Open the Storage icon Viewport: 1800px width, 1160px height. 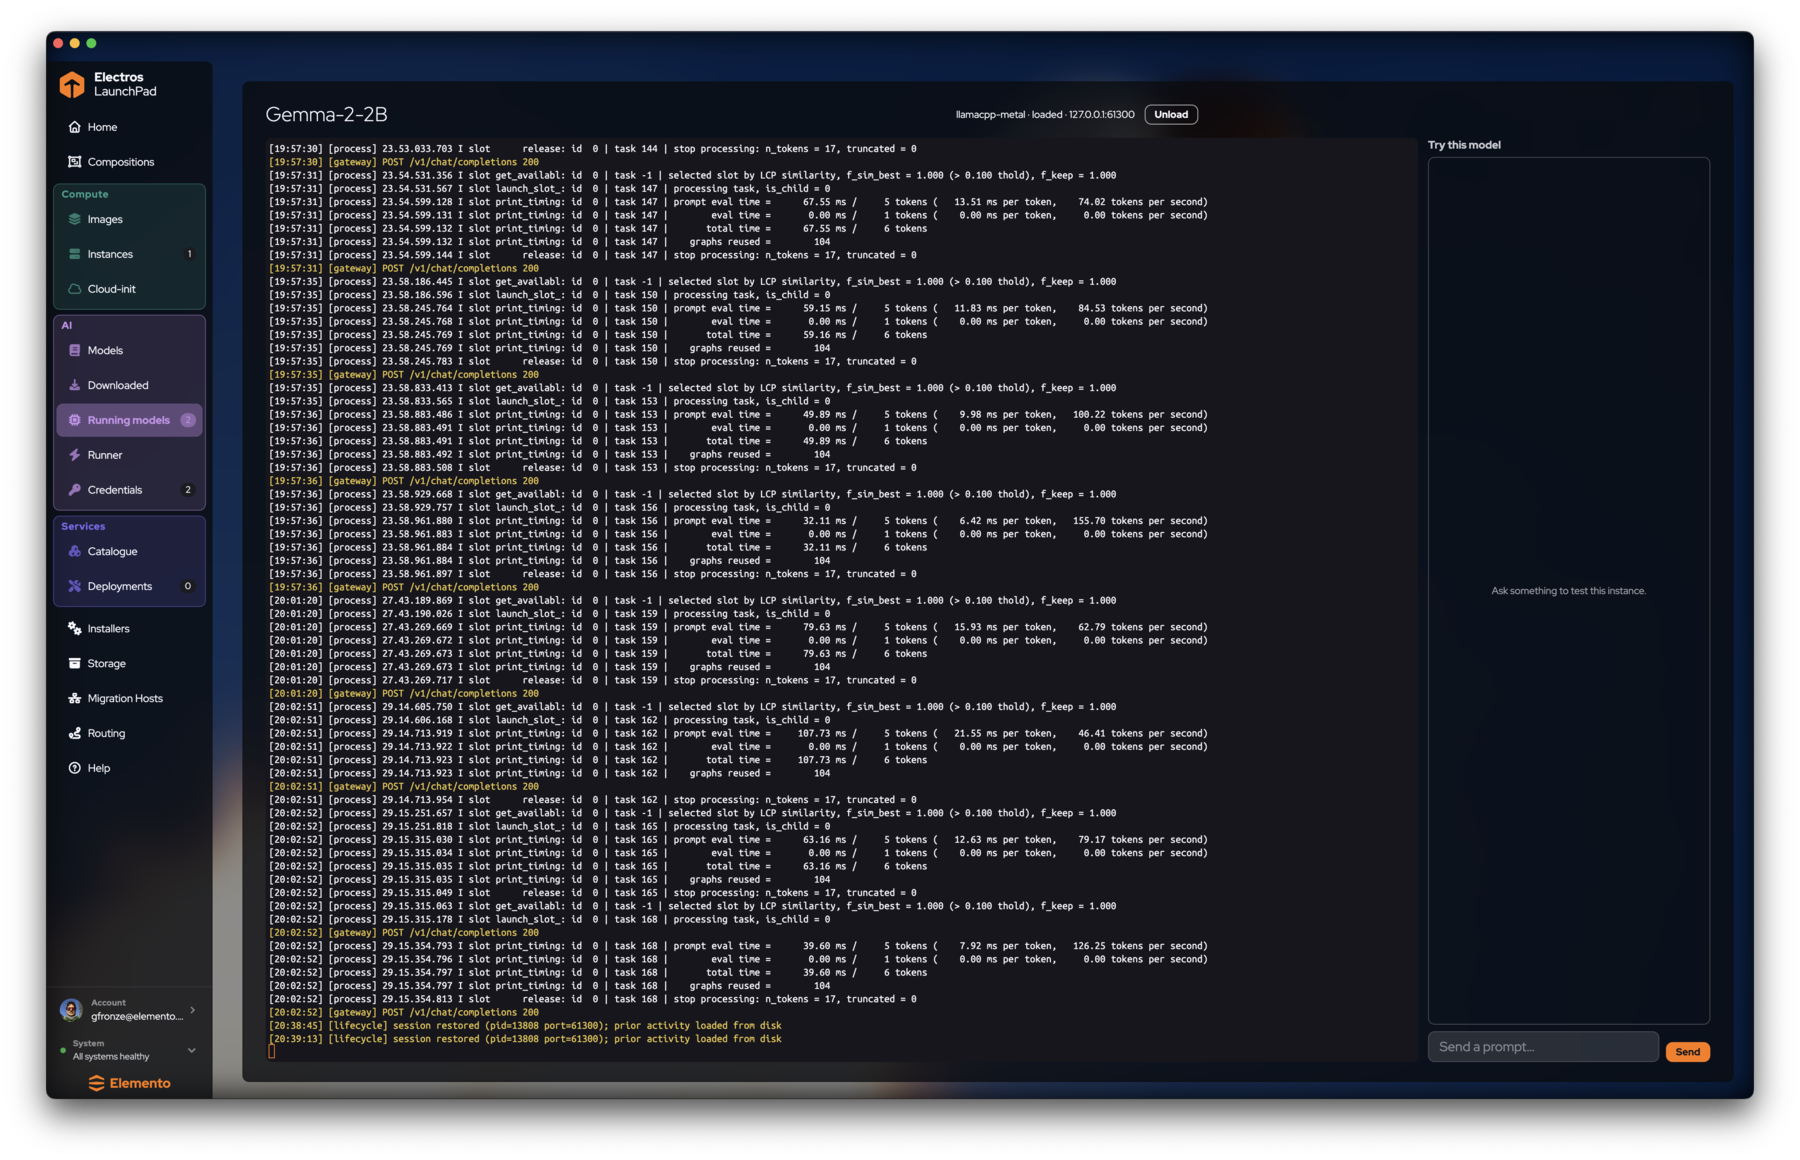click(x=74, y=664)
